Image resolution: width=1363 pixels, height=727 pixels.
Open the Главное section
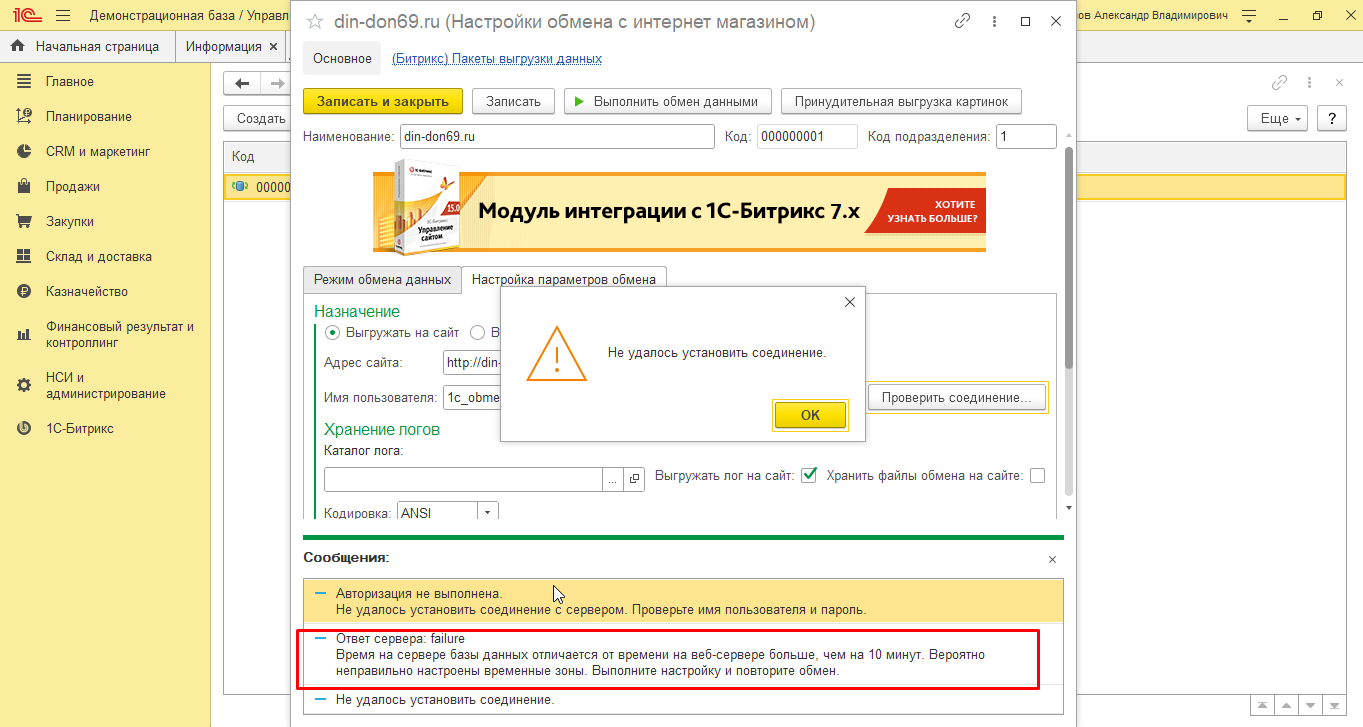pyautogui.click(x=70, y=82)
